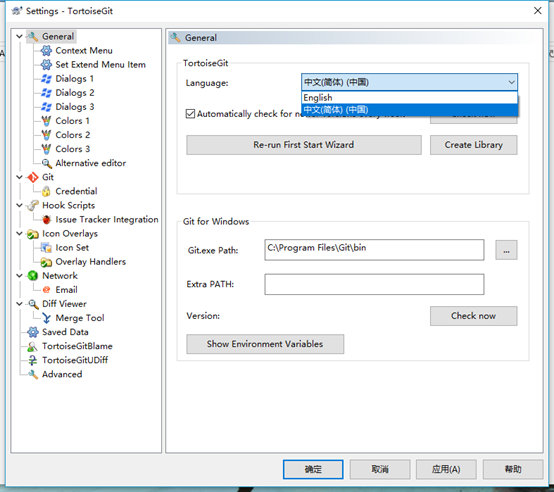Click the Alternative editor magnifier icon
This screenshot has height=492, width=554.
(x=47, y=163)
